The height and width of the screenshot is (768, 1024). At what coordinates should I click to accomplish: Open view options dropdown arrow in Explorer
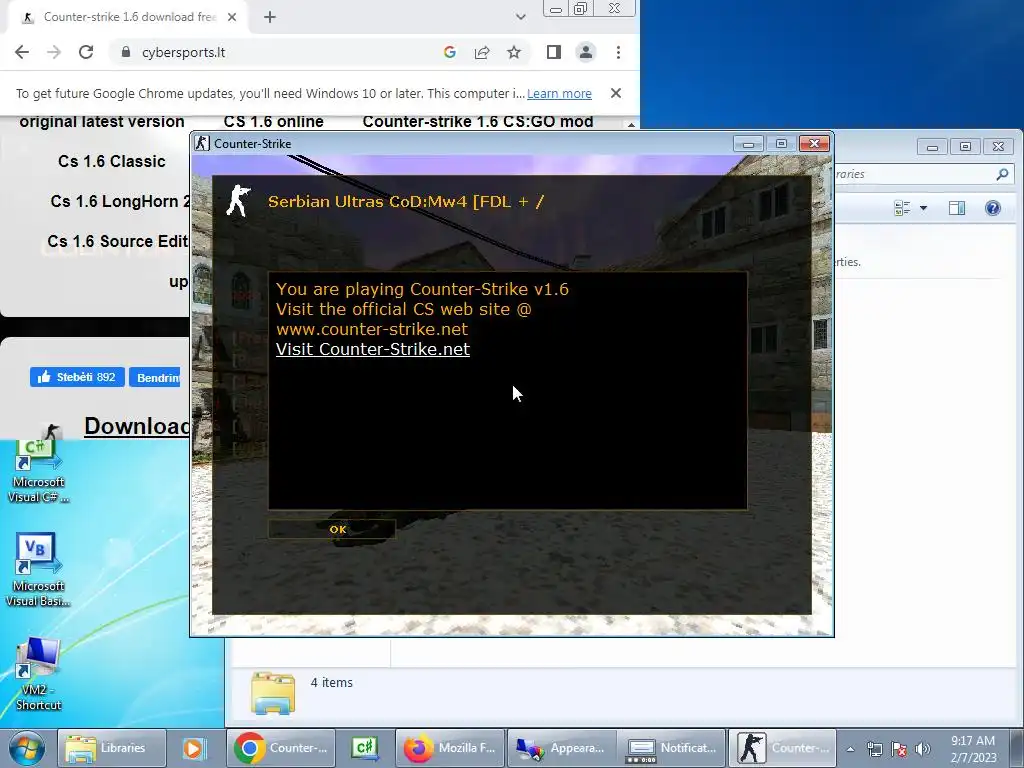923,208
